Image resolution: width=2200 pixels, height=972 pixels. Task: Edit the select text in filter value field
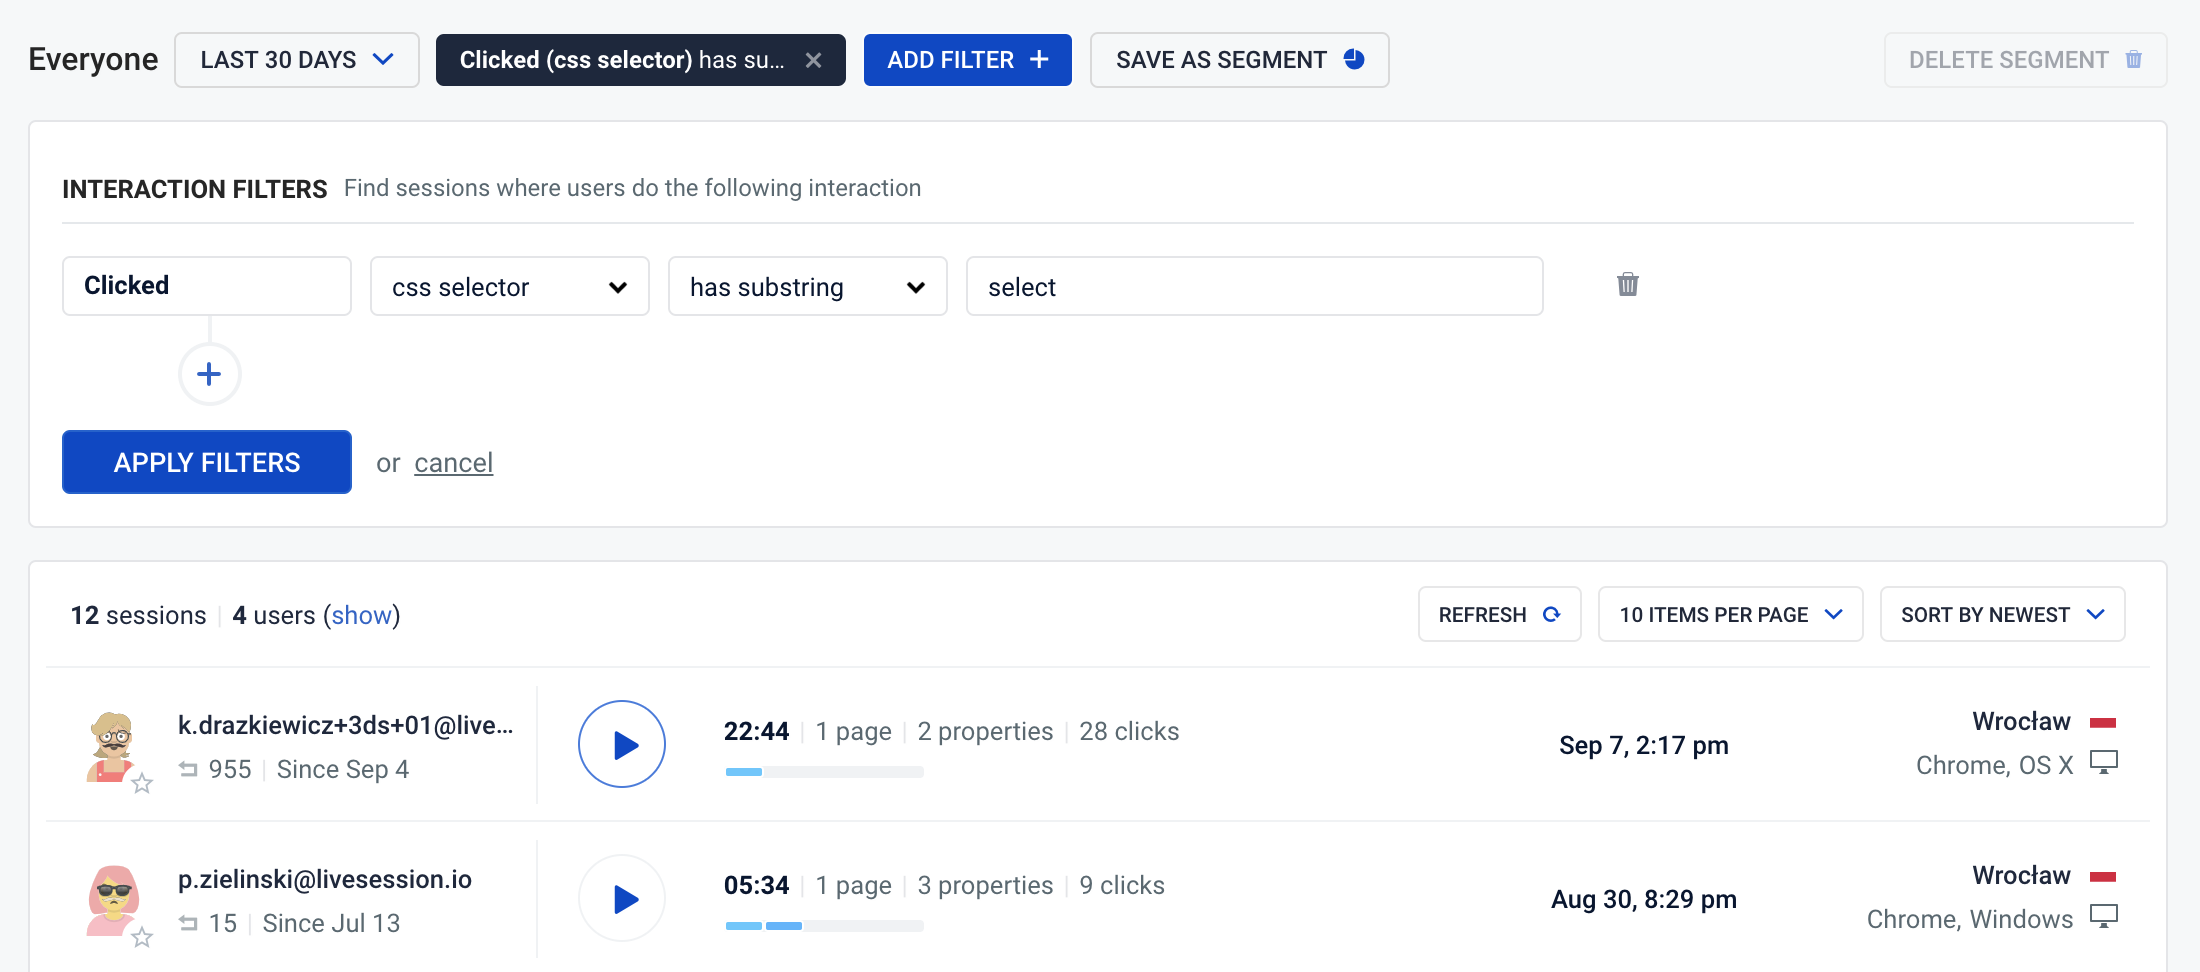(x=1253, y=286)
